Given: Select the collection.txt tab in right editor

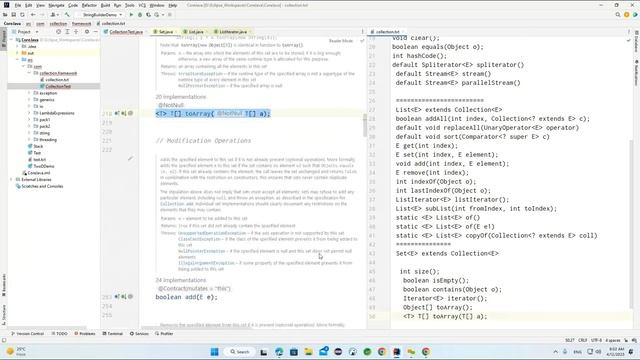Looking at the screenshot, I should click(387, 31).
